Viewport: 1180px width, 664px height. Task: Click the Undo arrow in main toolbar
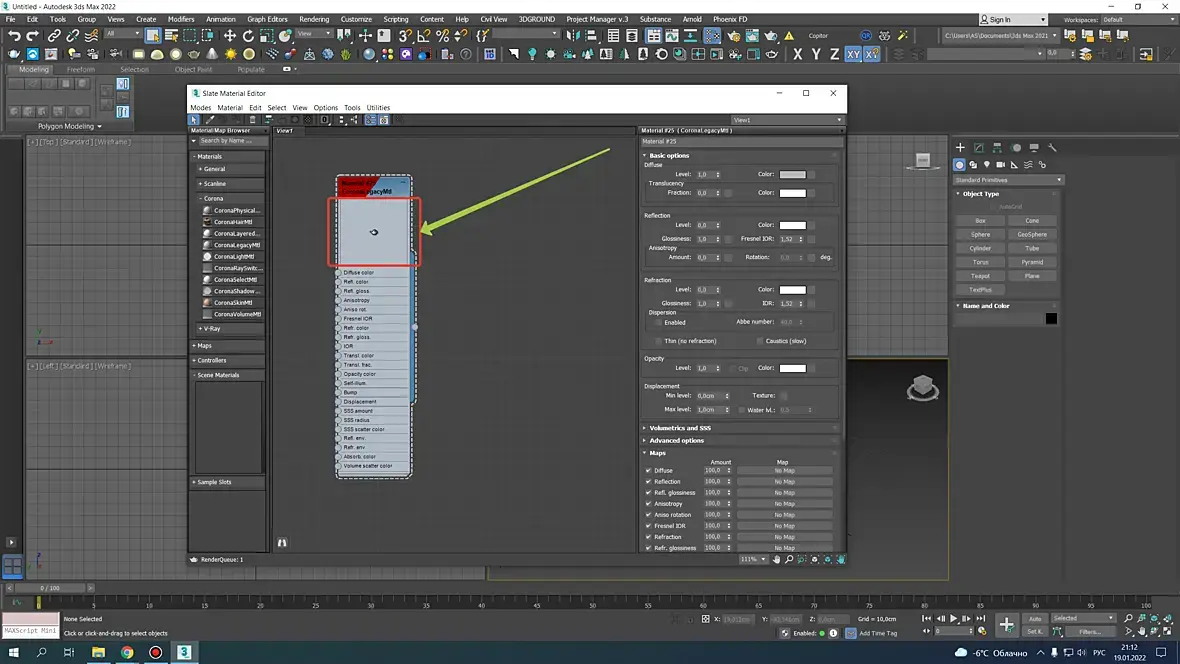[14, 35]
